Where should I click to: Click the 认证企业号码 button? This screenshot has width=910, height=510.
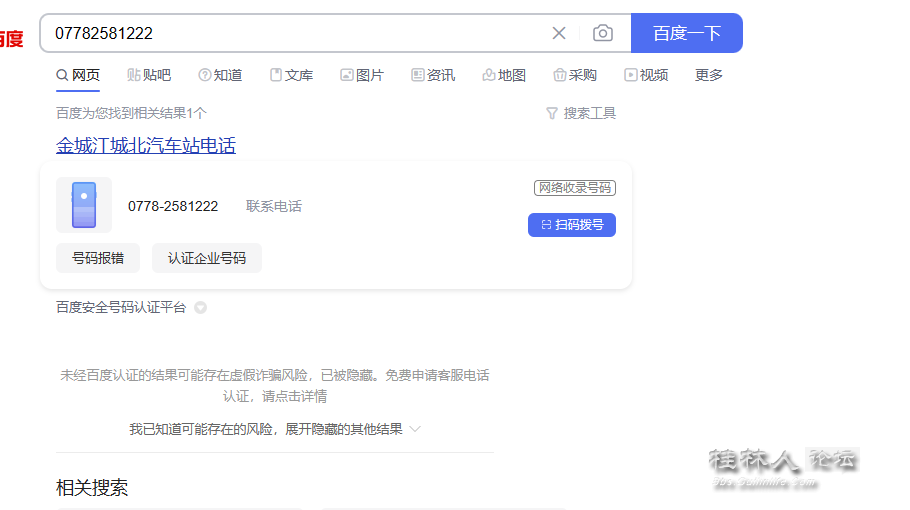point(207,258)
